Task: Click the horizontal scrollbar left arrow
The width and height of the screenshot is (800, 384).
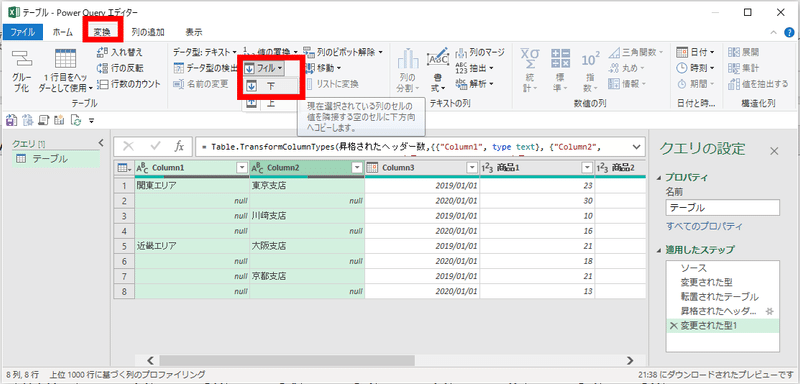Action: pos(150,360)
